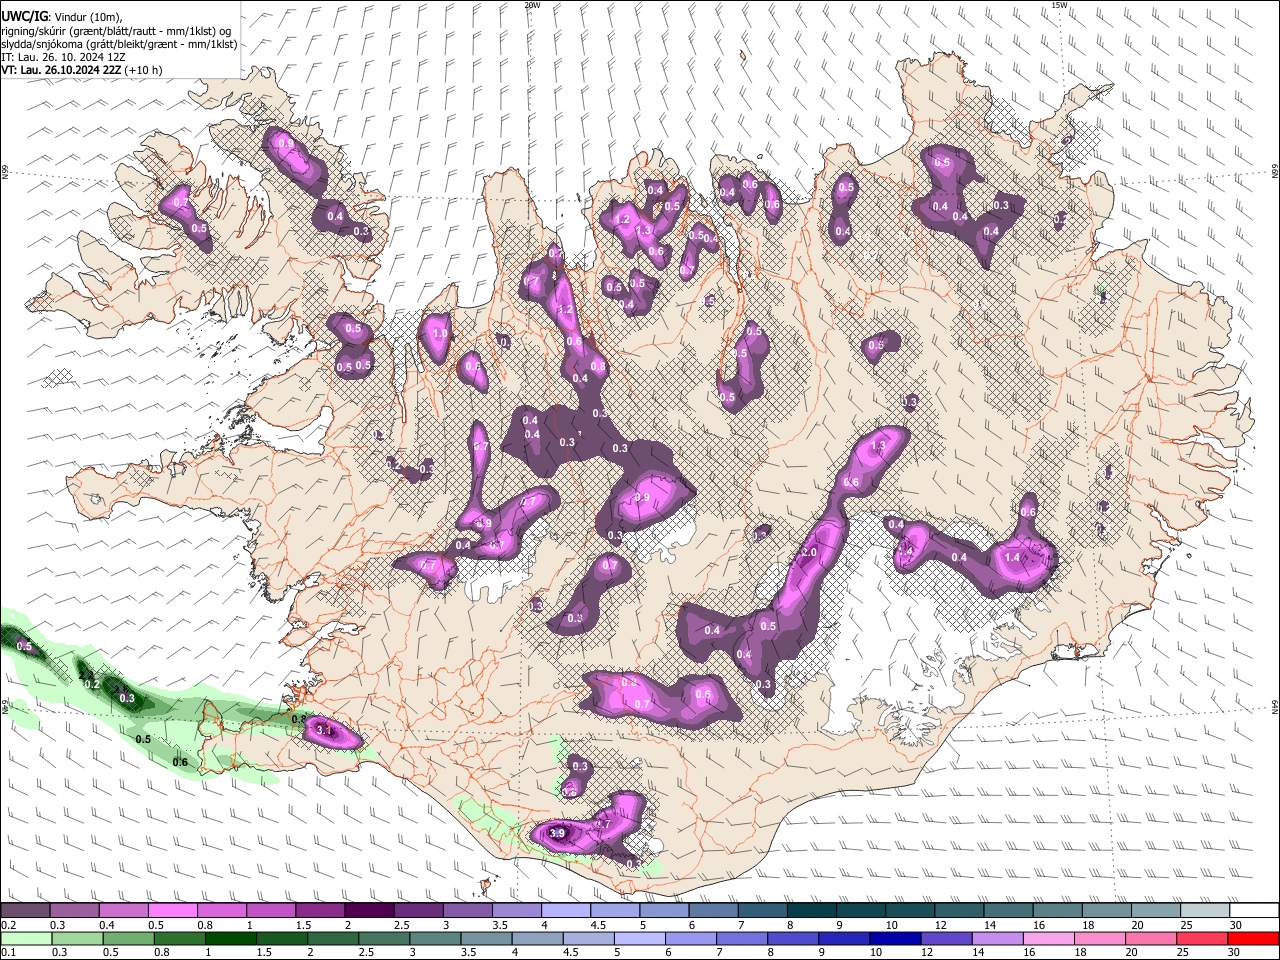The width and height of the screenshot is (1280, 960).
Task: Click the "IT: Lau. 26. 10. 2024 12Z" line
Action: click(63, 57)
